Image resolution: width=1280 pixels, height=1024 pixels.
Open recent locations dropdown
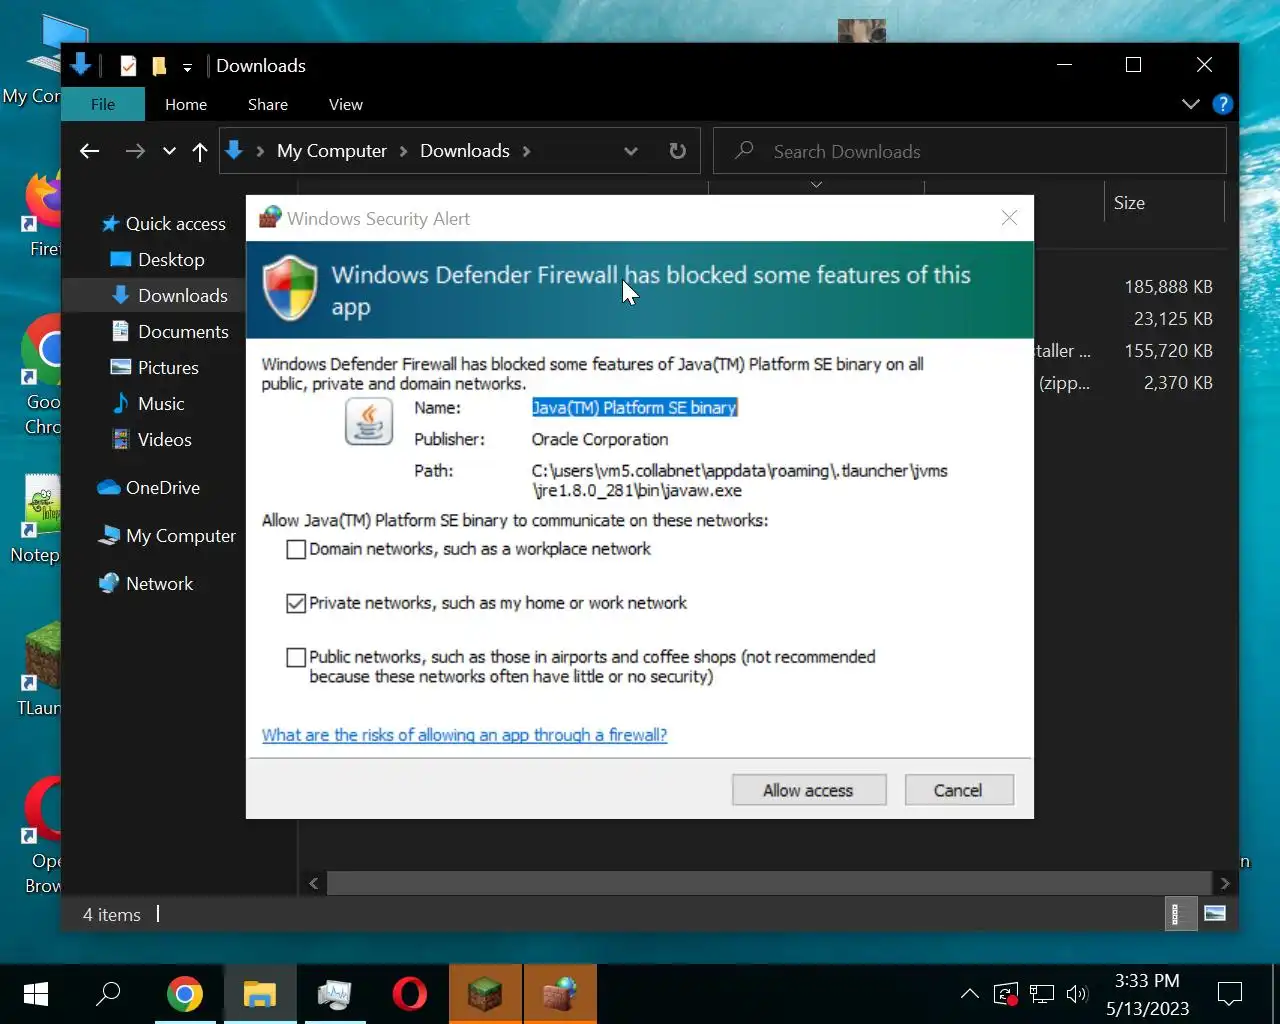click(169, 151)
